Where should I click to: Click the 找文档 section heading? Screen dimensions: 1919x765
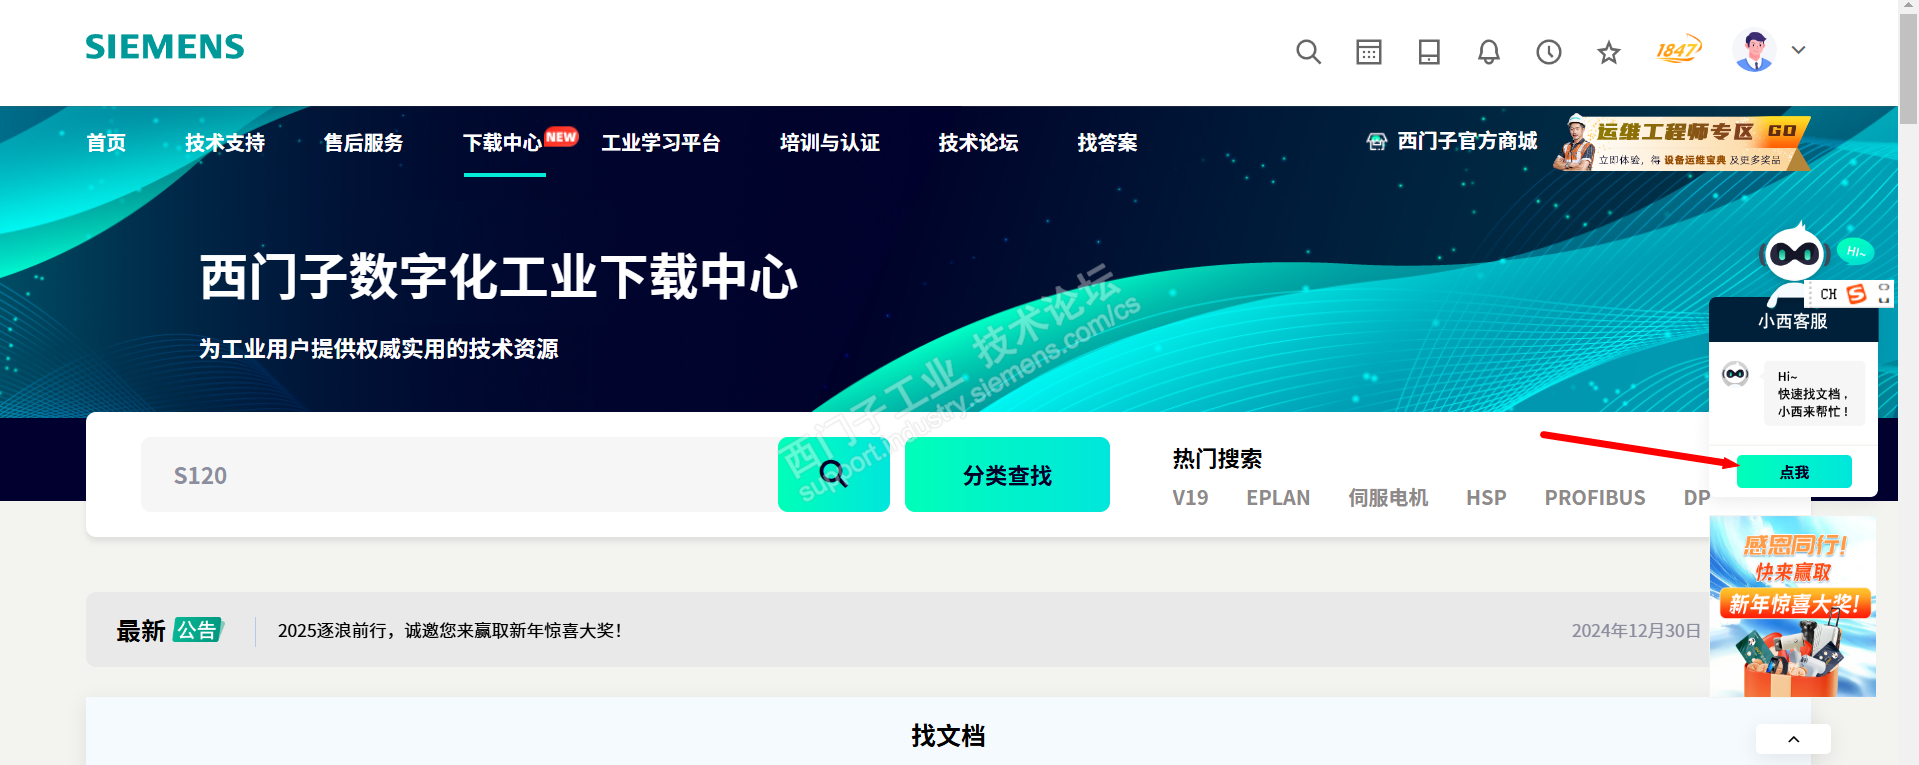coord(948,736)
